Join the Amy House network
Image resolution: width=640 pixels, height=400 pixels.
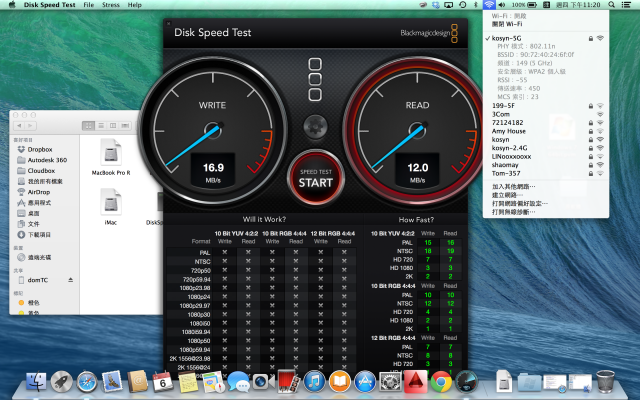tap(546, 131)
